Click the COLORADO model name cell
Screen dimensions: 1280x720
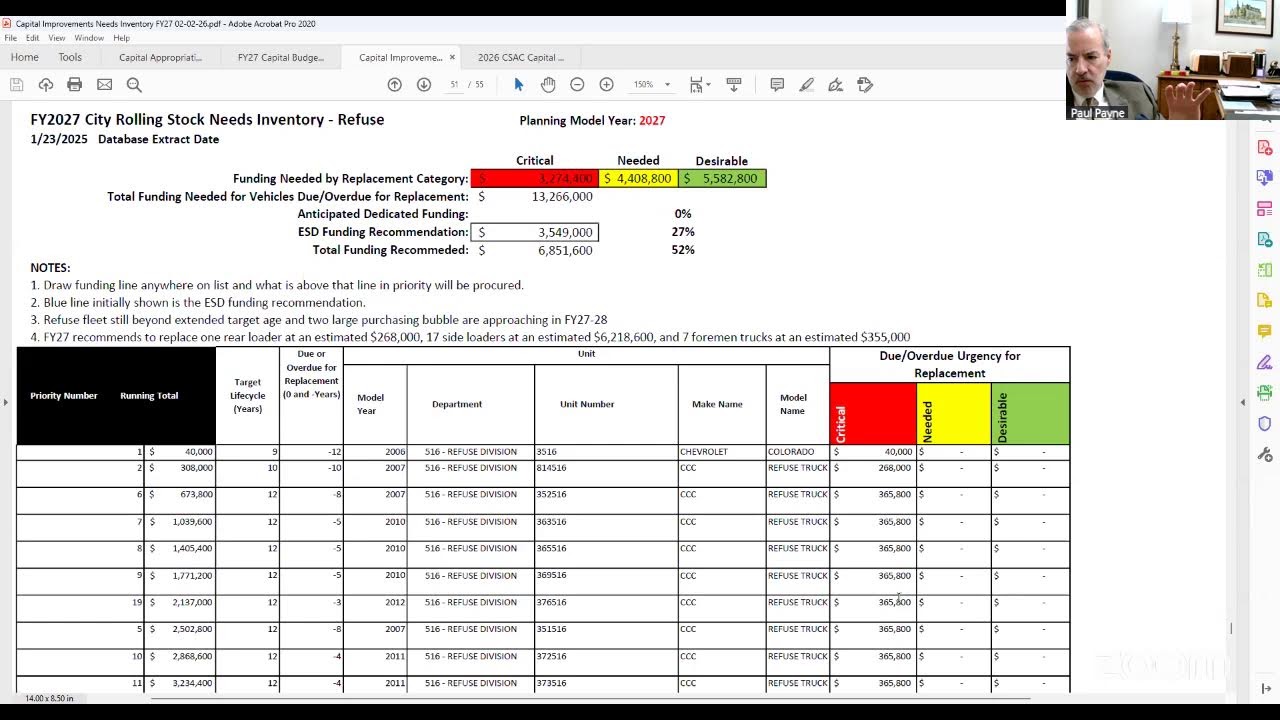tap(798, 452)
